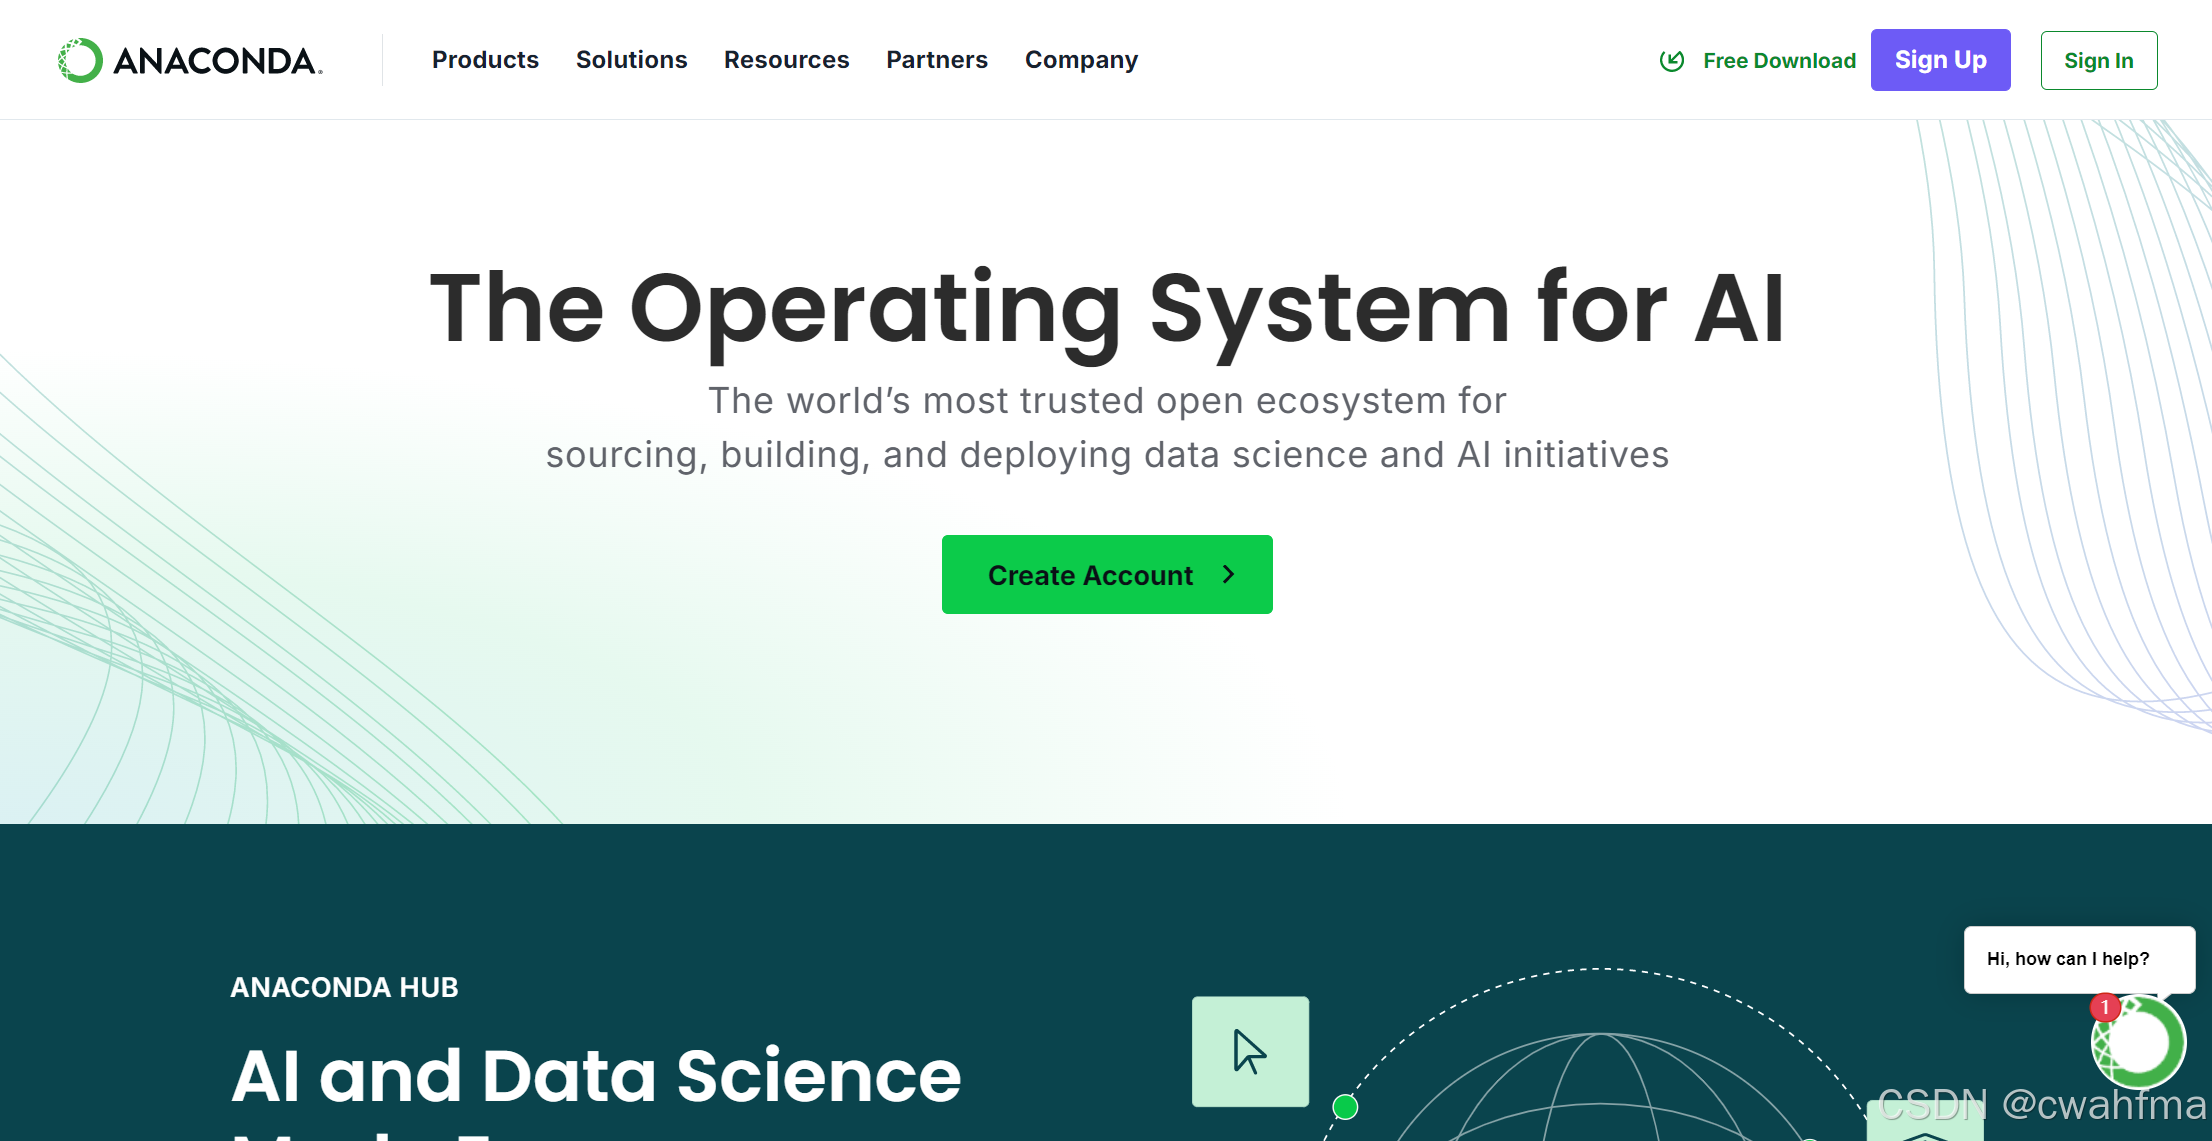
Task: Open the Company menu item
Action: click(1081, 60)
